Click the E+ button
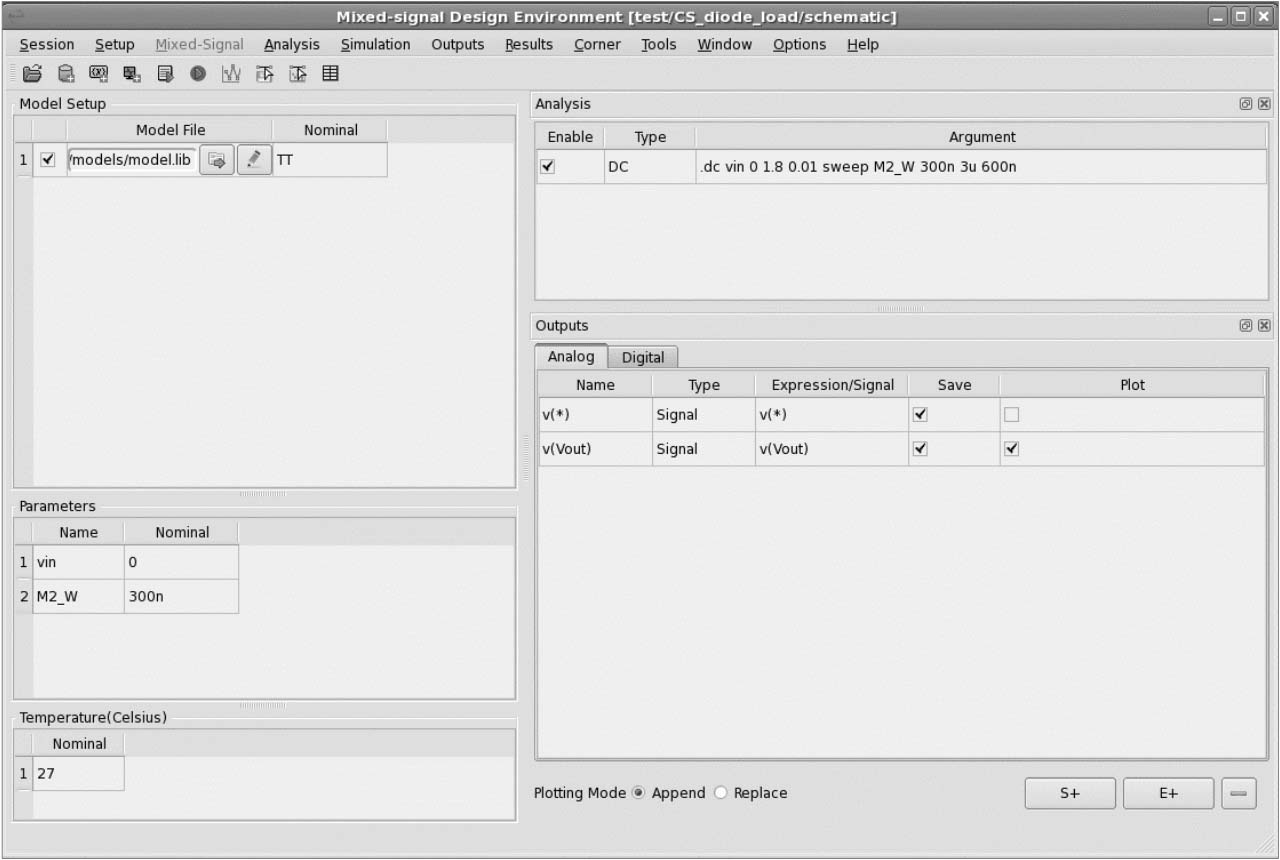 (1168, 793)
